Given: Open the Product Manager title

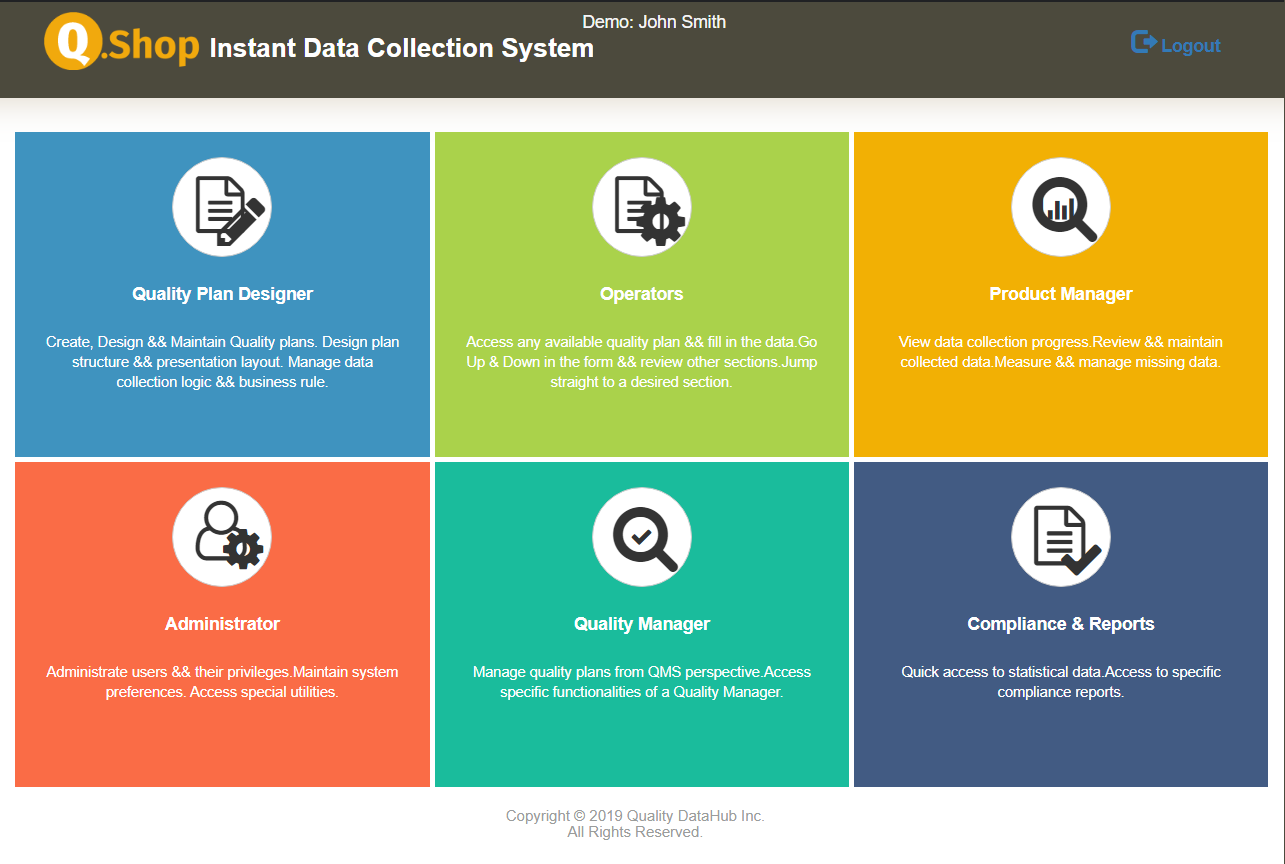Looking at the screenshot, I should (1061, 294).
